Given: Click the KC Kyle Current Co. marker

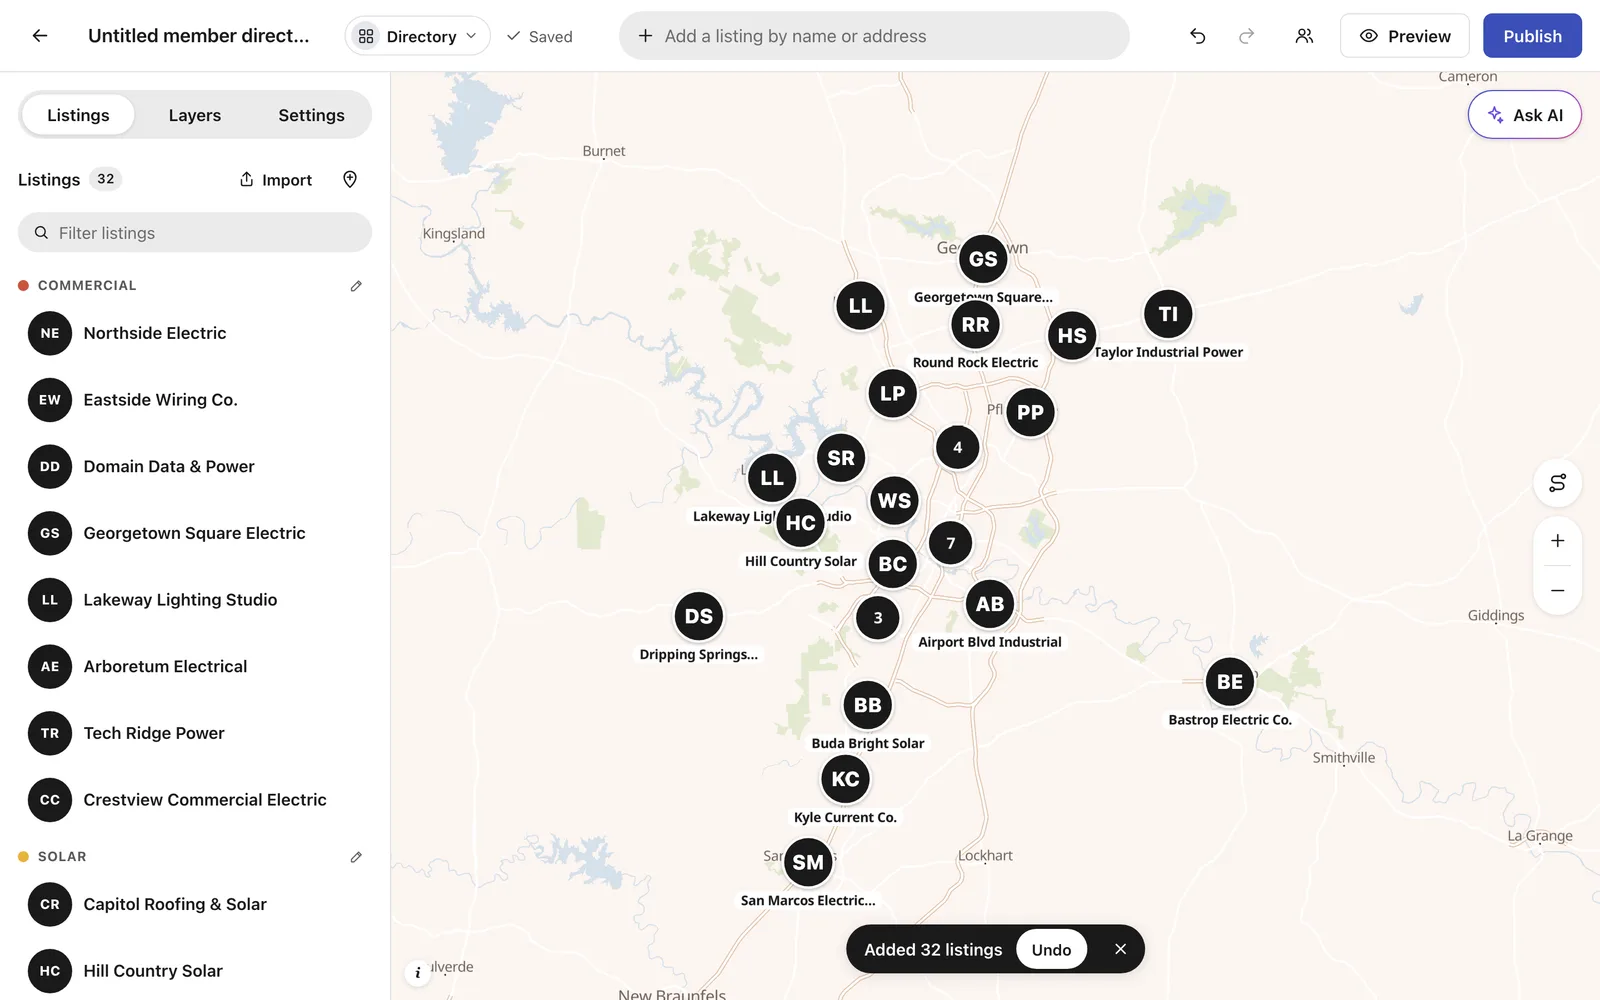Looking at the screenshot, I should tap(845, 779).
